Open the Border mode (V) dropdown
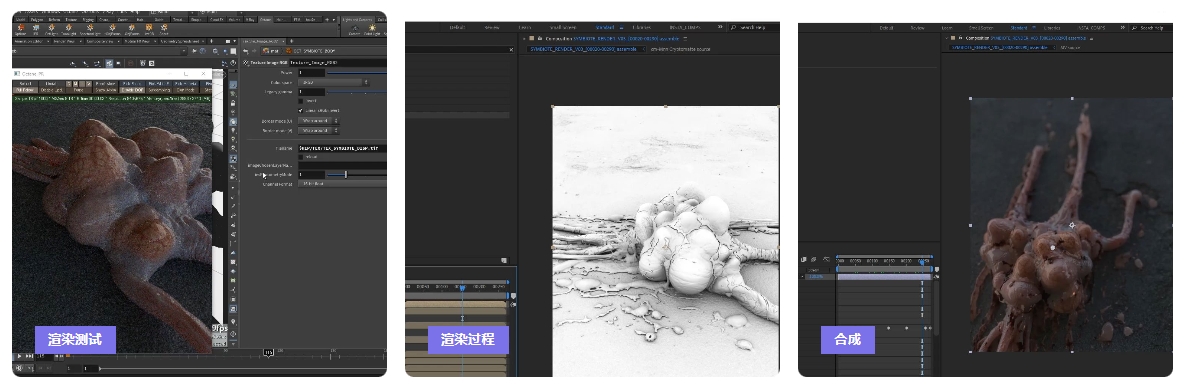The height and width of the screenshot is (384, 1184). pos(319,131)
